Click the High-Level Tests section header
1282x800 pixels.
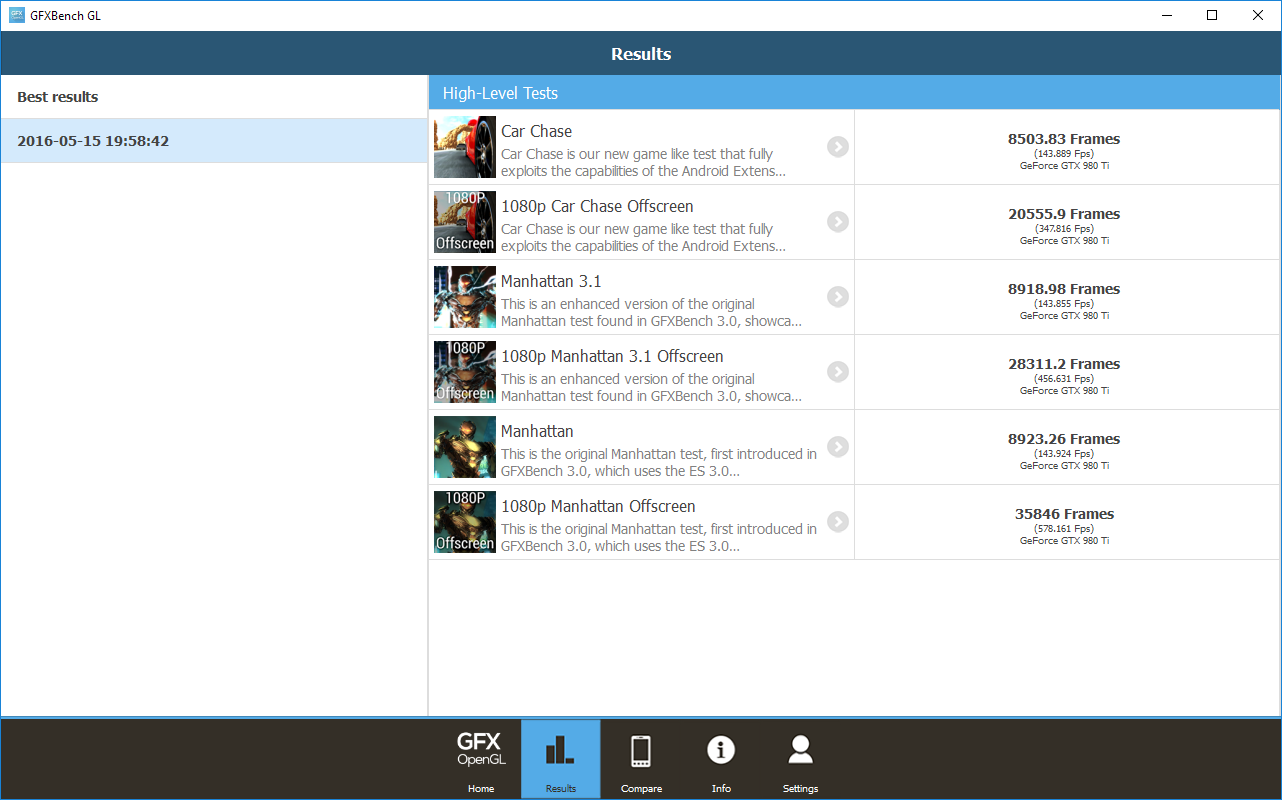(x=854, y=93)
